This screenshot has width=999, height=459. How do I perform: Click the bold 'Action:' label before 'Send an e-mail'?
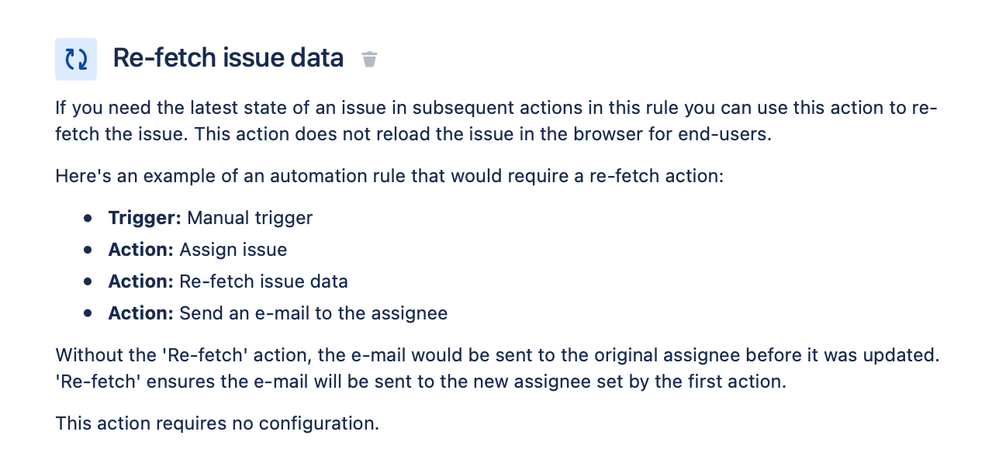click(x=141, y=314)
